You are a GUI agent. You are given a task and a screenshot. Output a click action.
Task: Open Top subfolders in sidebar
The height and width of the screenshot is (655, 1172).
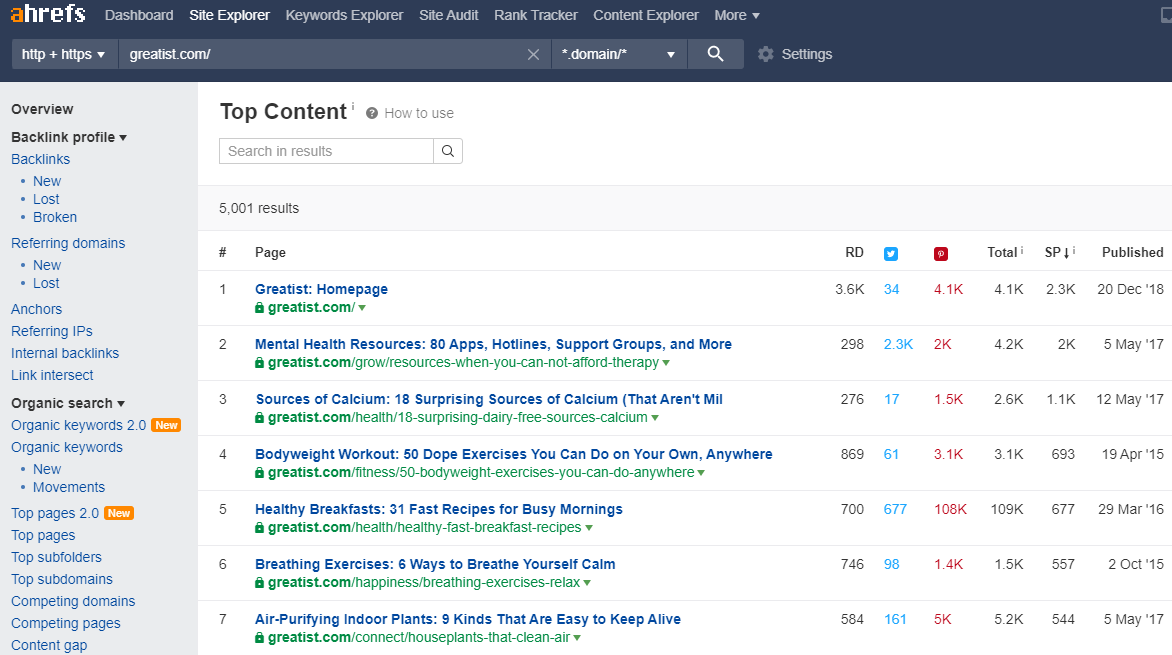click(x=56, y=557)
